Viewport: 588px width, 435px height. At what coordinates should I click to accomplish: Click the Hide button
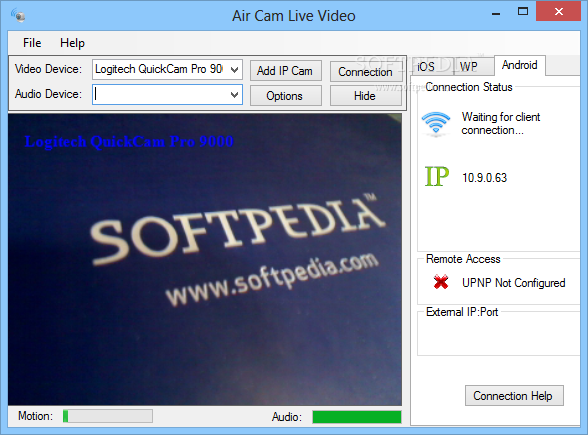366,96
